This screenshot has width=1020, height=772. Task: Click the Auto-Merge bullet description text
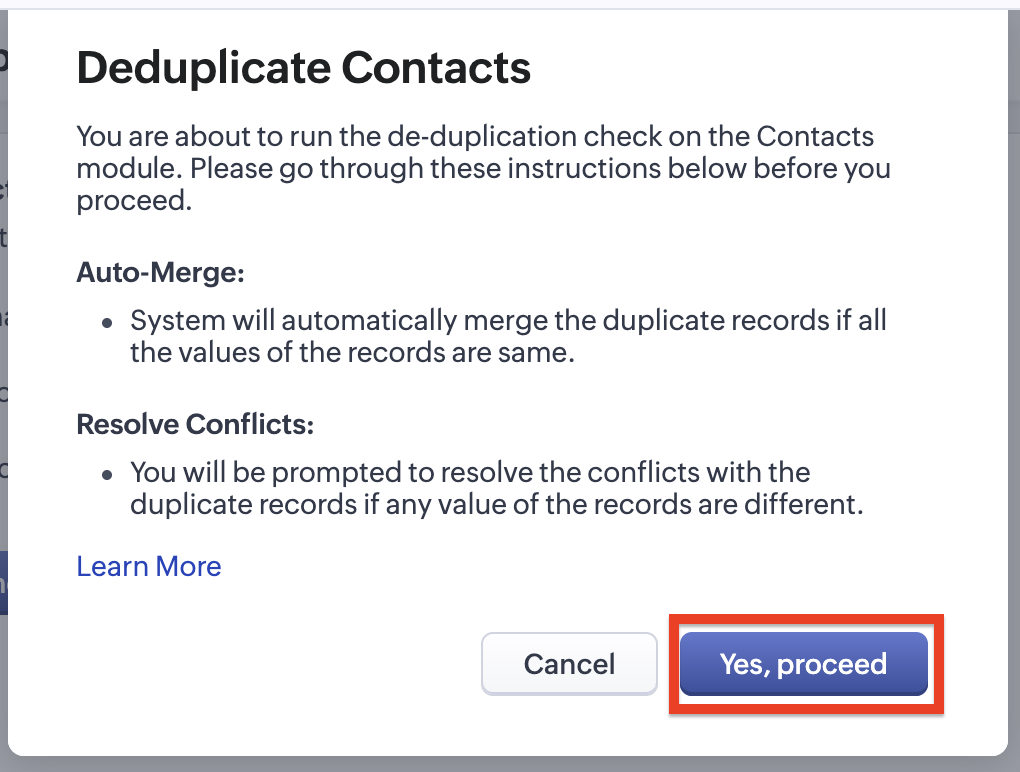click(x=508, y=337)
